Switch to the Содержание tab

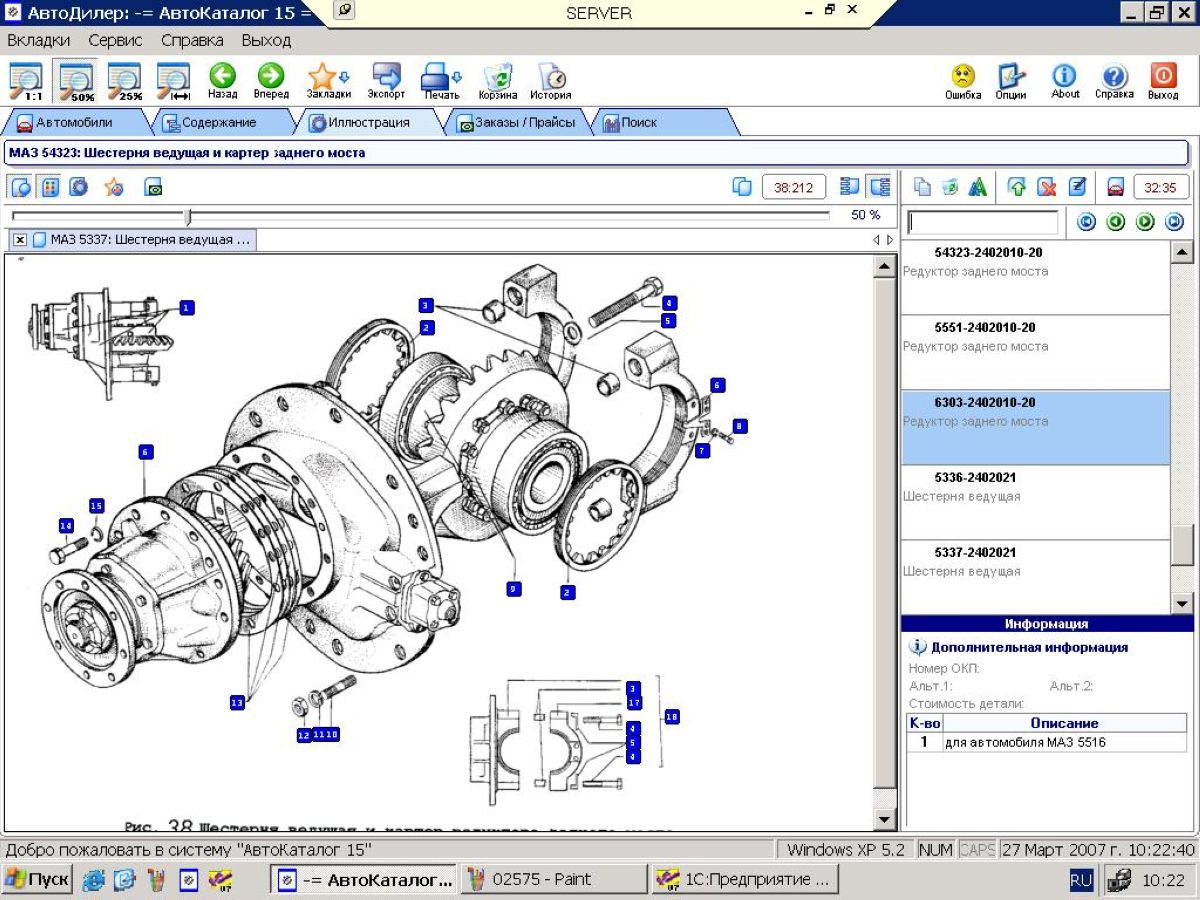tap(220, 123)
